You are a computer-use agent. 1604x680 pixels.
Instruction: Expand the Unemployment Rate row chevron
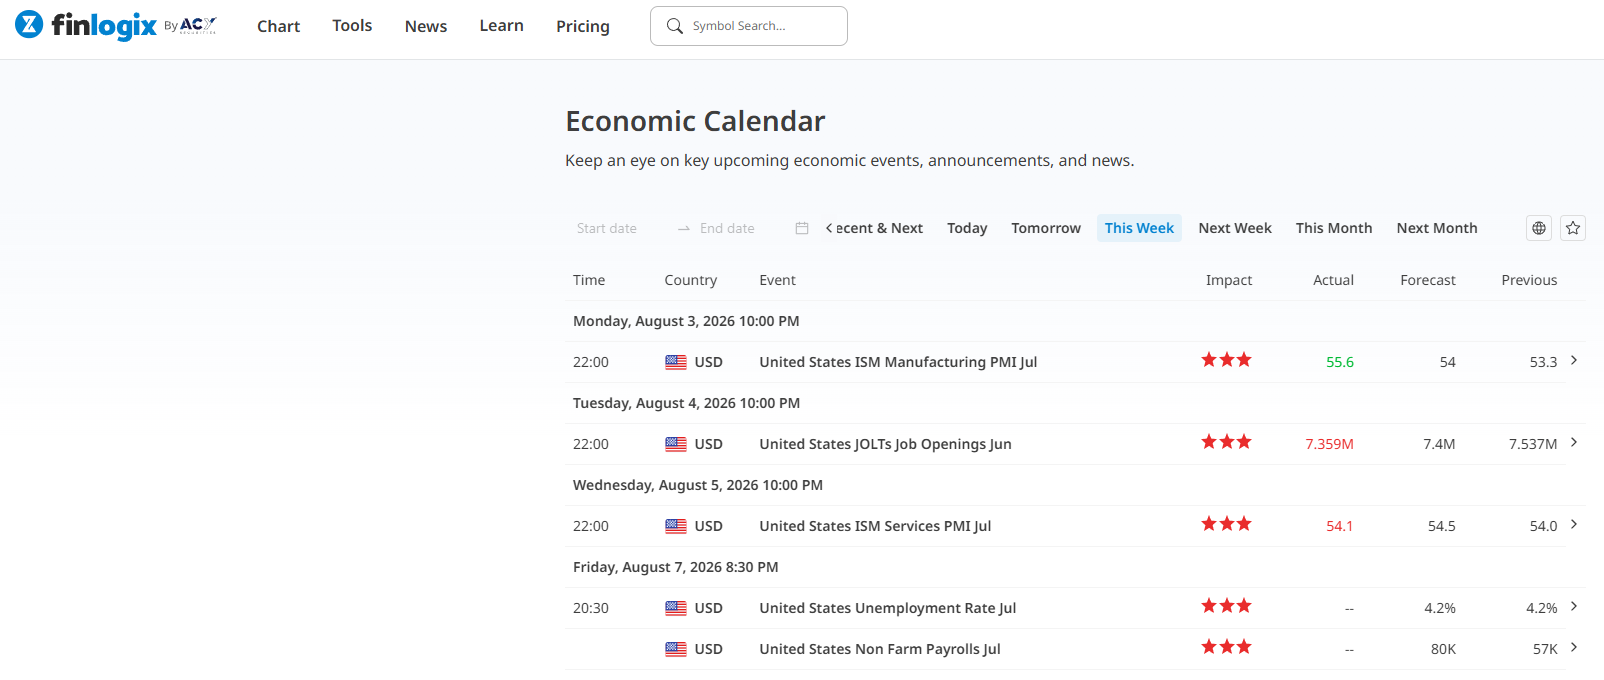click(x=1574, y=606)
